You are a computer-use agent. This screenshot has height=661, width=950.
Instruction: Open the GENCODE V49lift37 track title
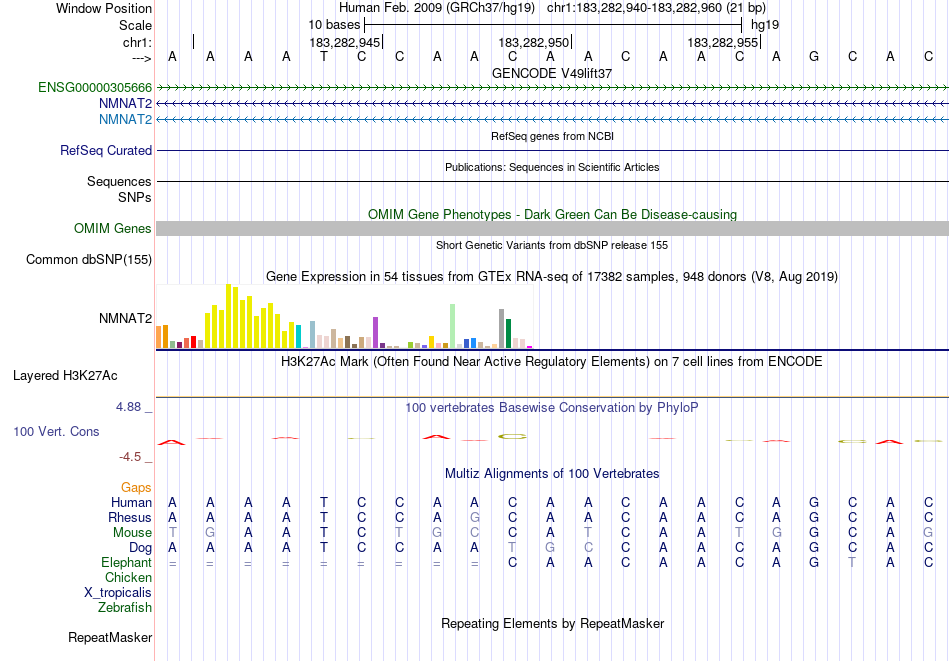[x=552, y=73]
